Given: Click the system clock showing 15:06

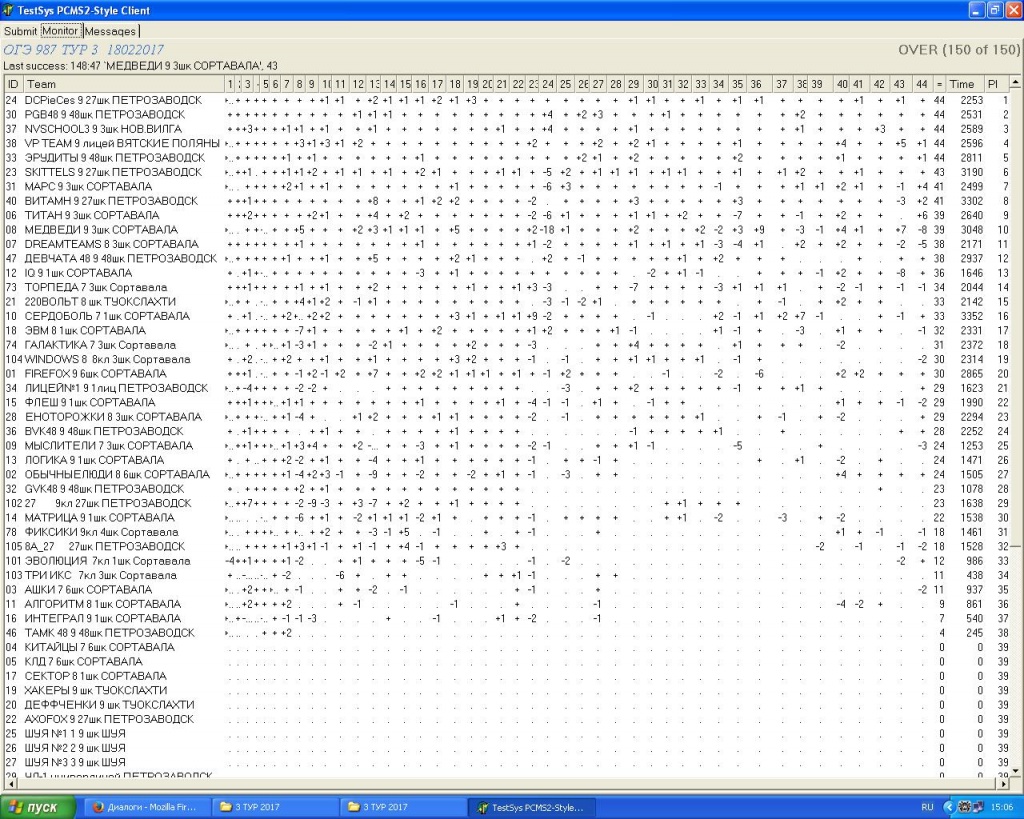Looking at the screenshot, I should pos(1002,807).
